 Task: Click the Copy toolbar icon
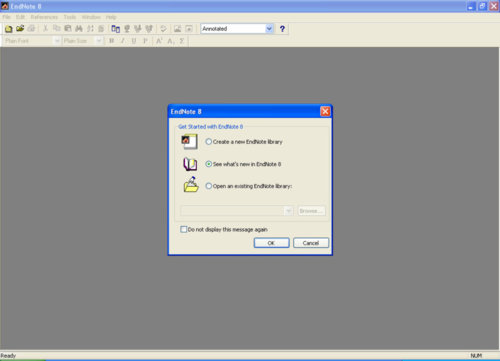click(57, 29)
